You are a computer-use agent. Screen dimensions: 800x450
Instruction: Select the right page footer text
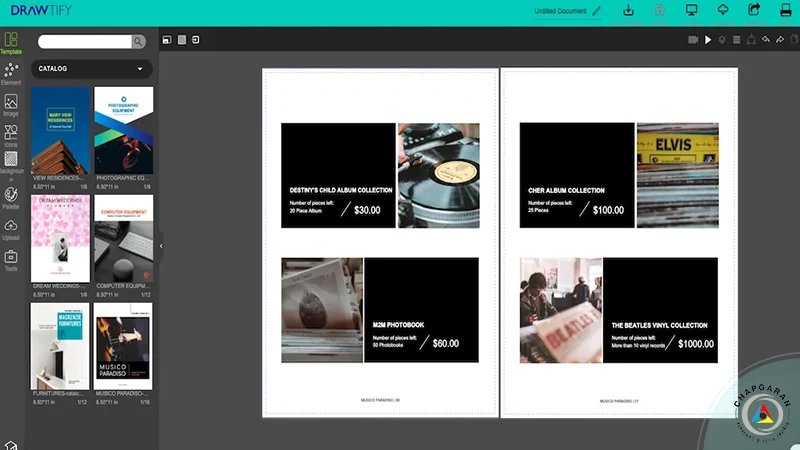619,401
